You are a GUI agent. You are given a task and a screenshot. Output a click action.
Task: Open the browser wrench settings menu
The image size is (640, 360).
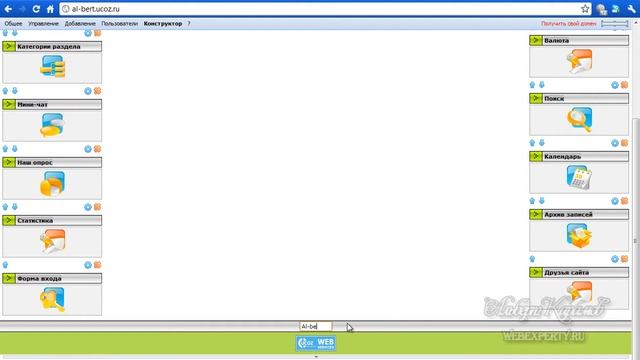coord(631,9)
